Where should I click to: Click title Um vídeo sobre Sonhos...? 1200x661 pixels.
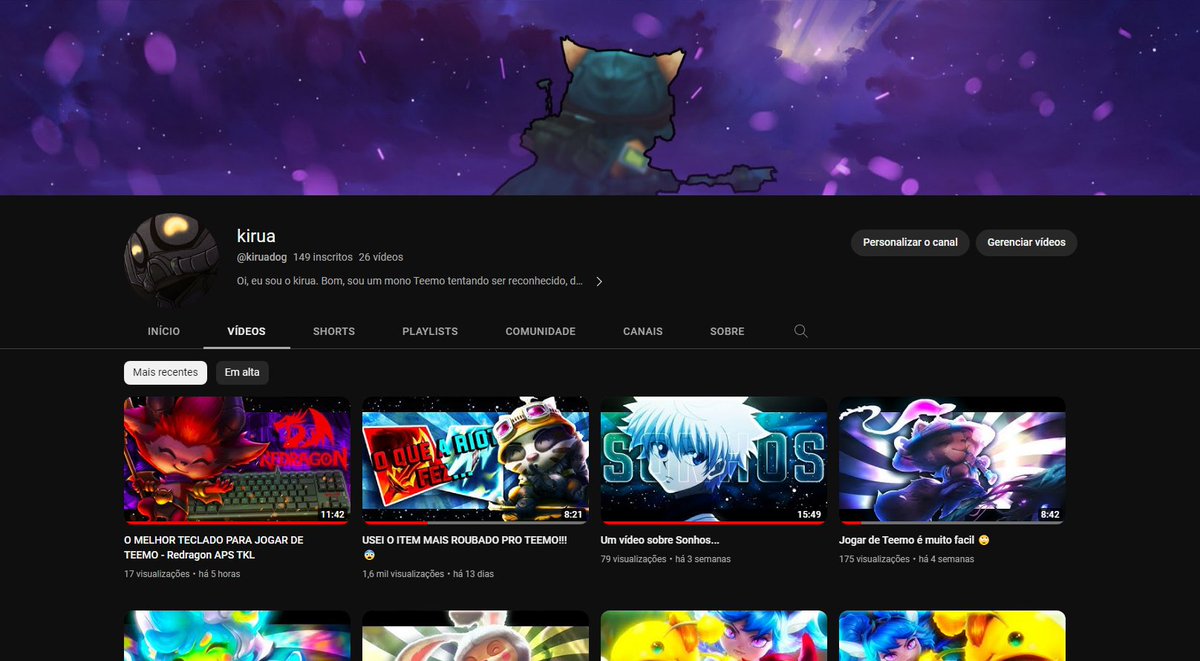click(660, 540)
